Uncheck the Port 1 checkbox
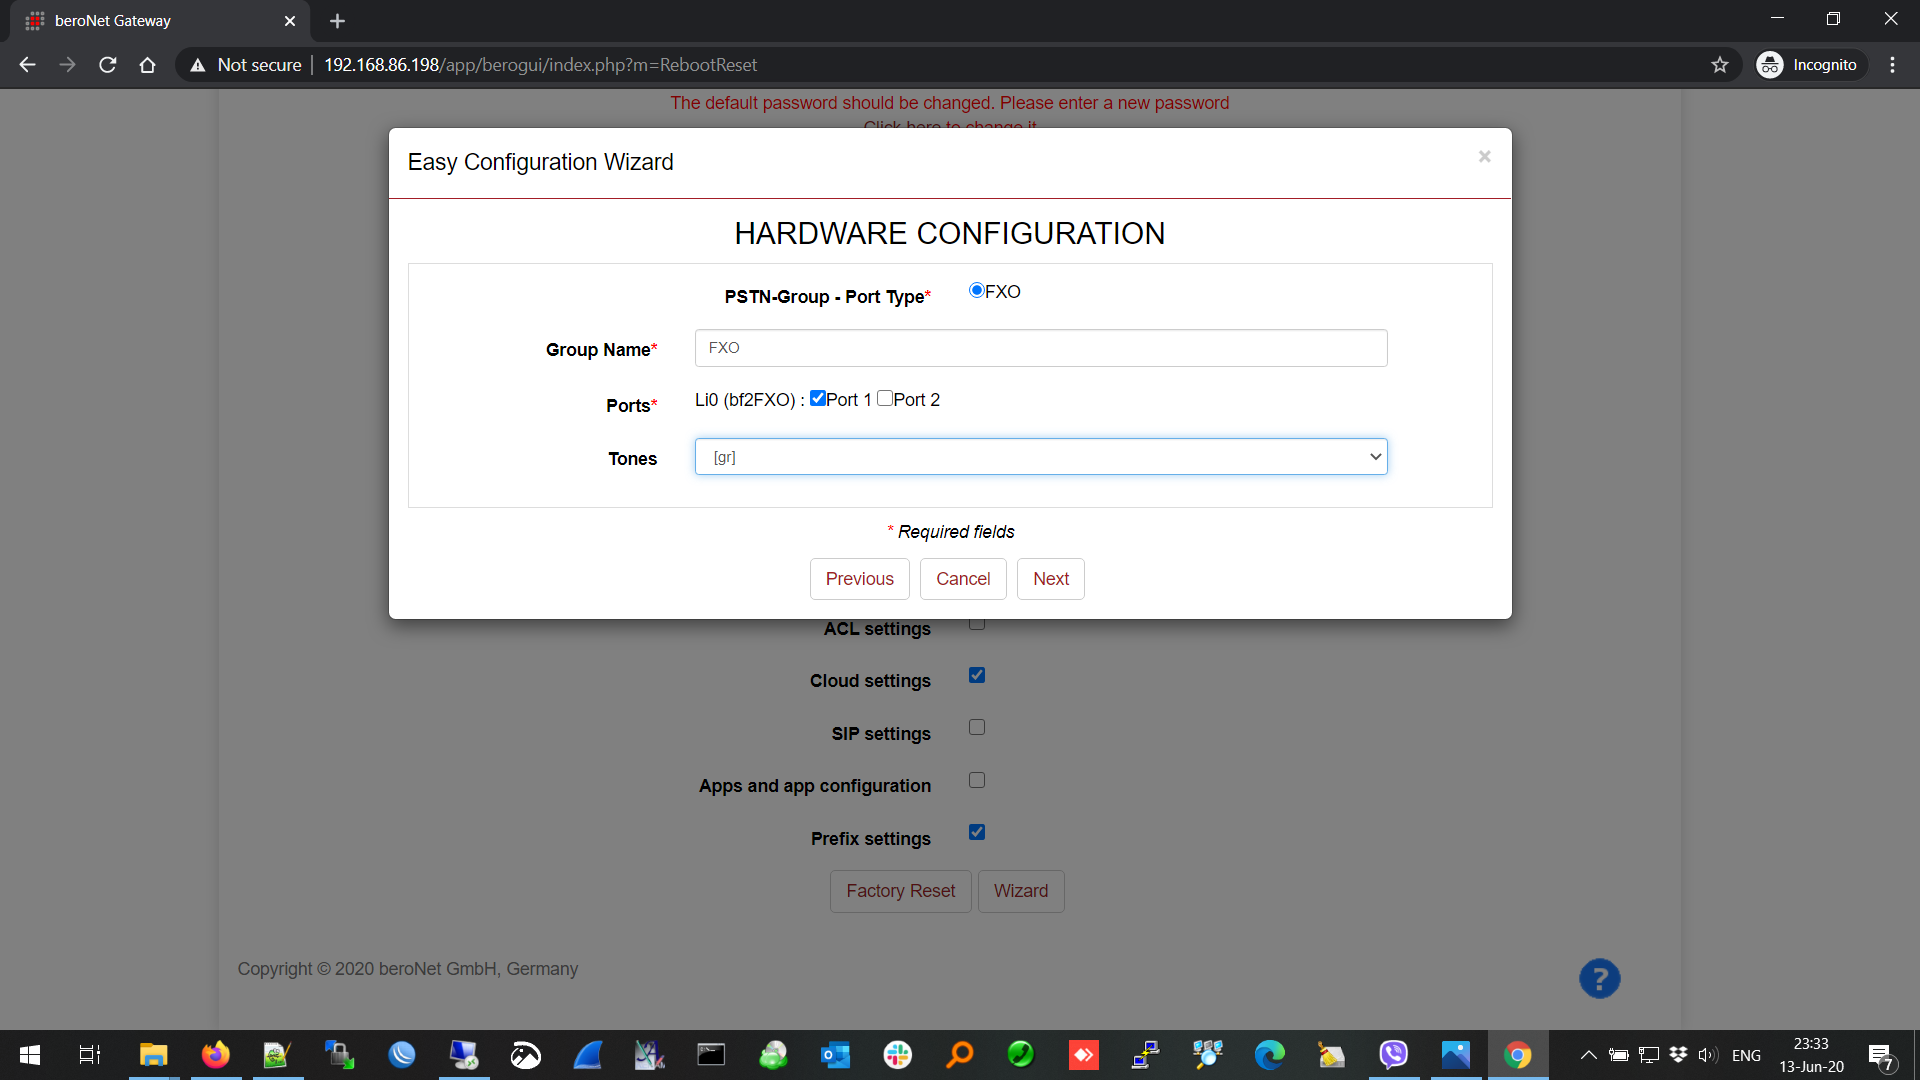The image size is (1920, 1080). tap(818, 399)
